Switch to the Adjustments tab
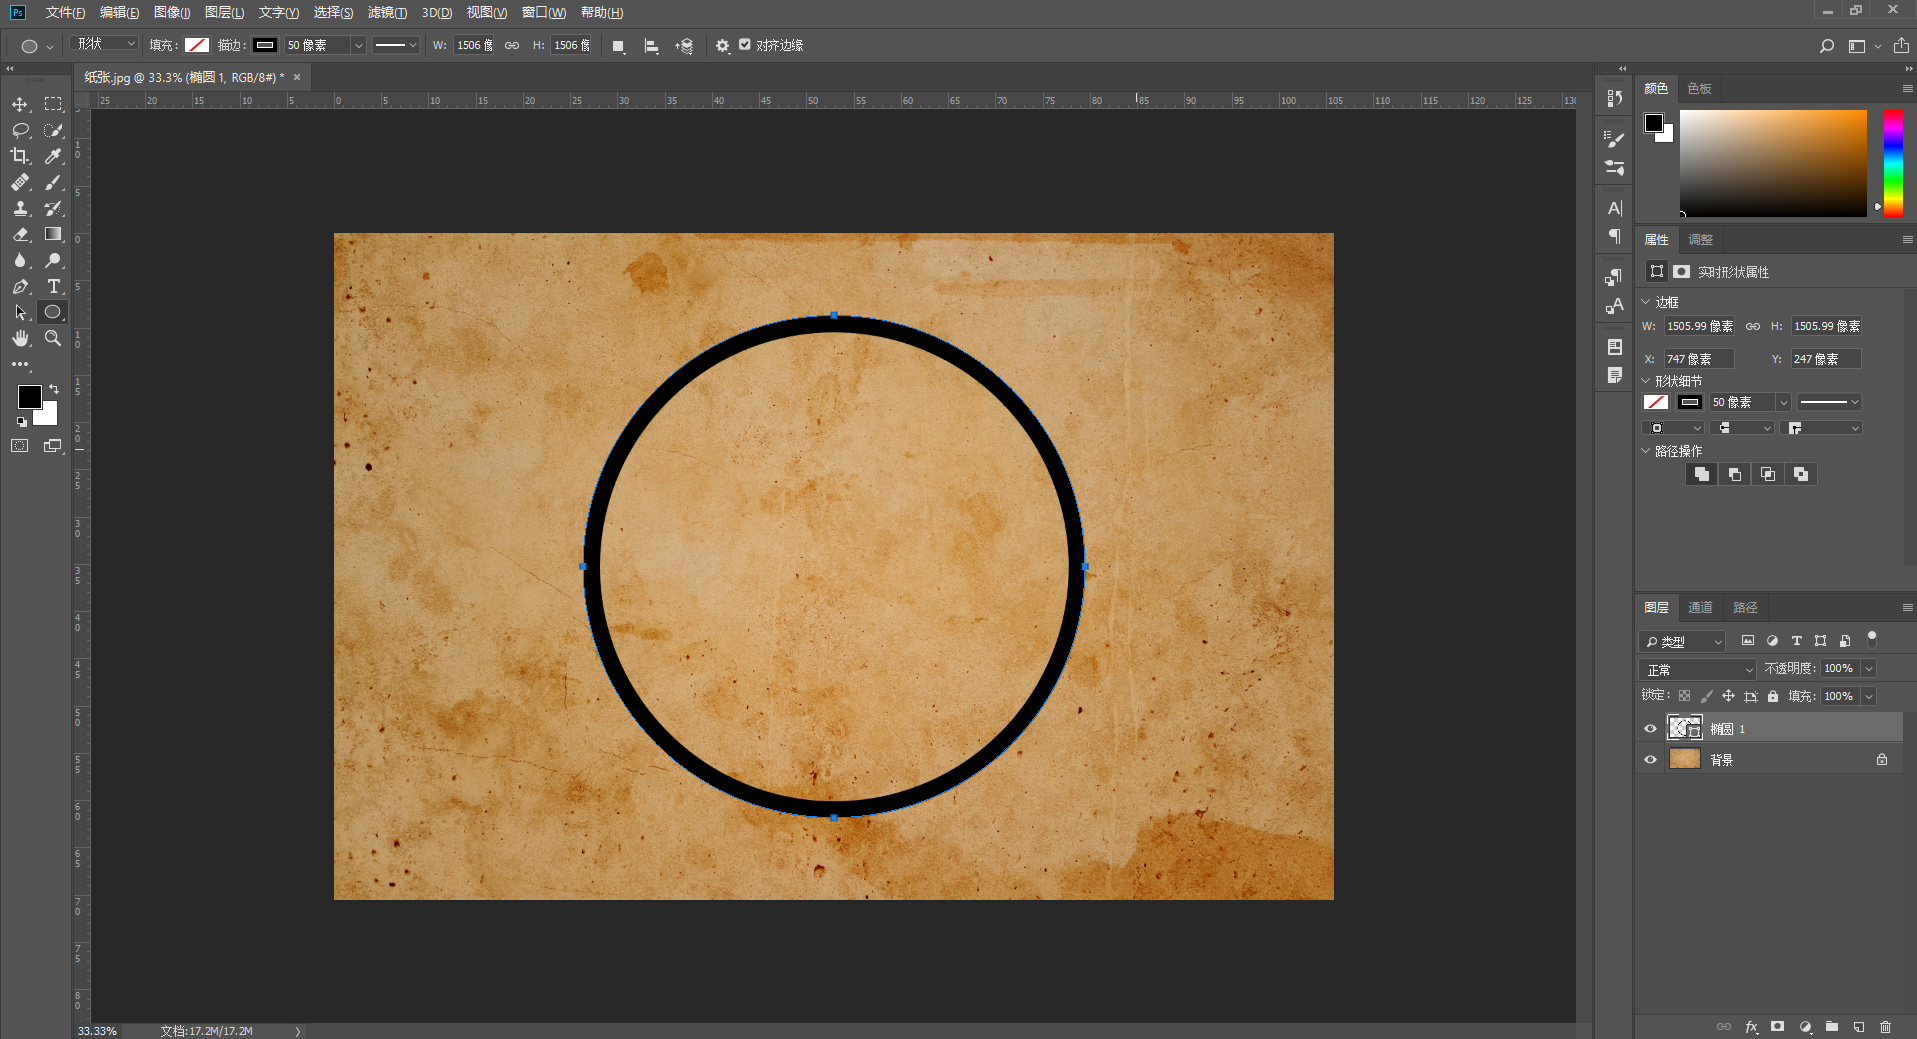The height and width of the screenshot is (1039, 1917). (1700, 239)
